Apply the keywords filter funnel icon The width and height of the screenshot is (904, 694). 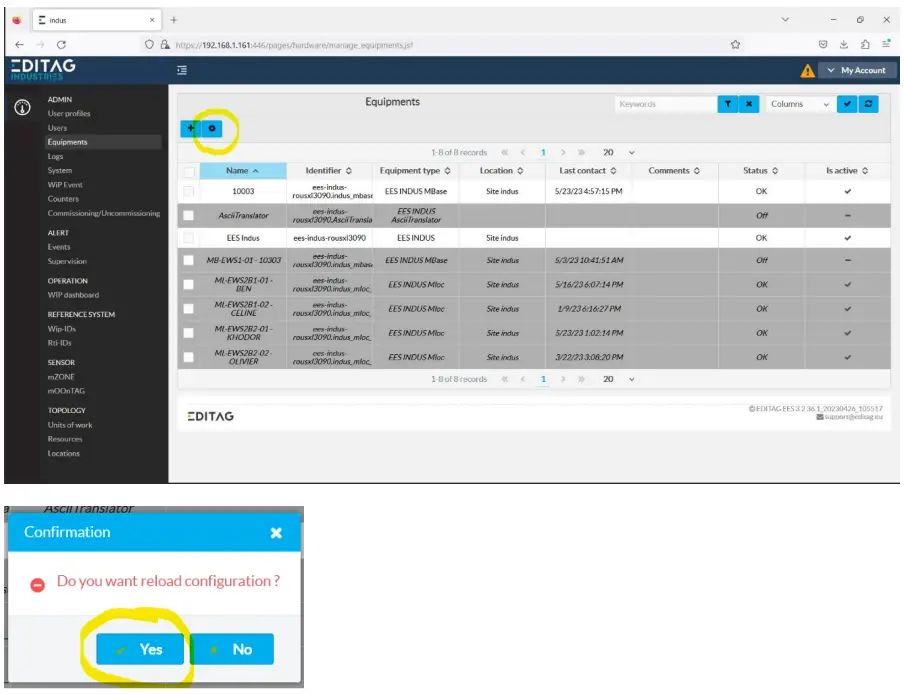[728, 104]
